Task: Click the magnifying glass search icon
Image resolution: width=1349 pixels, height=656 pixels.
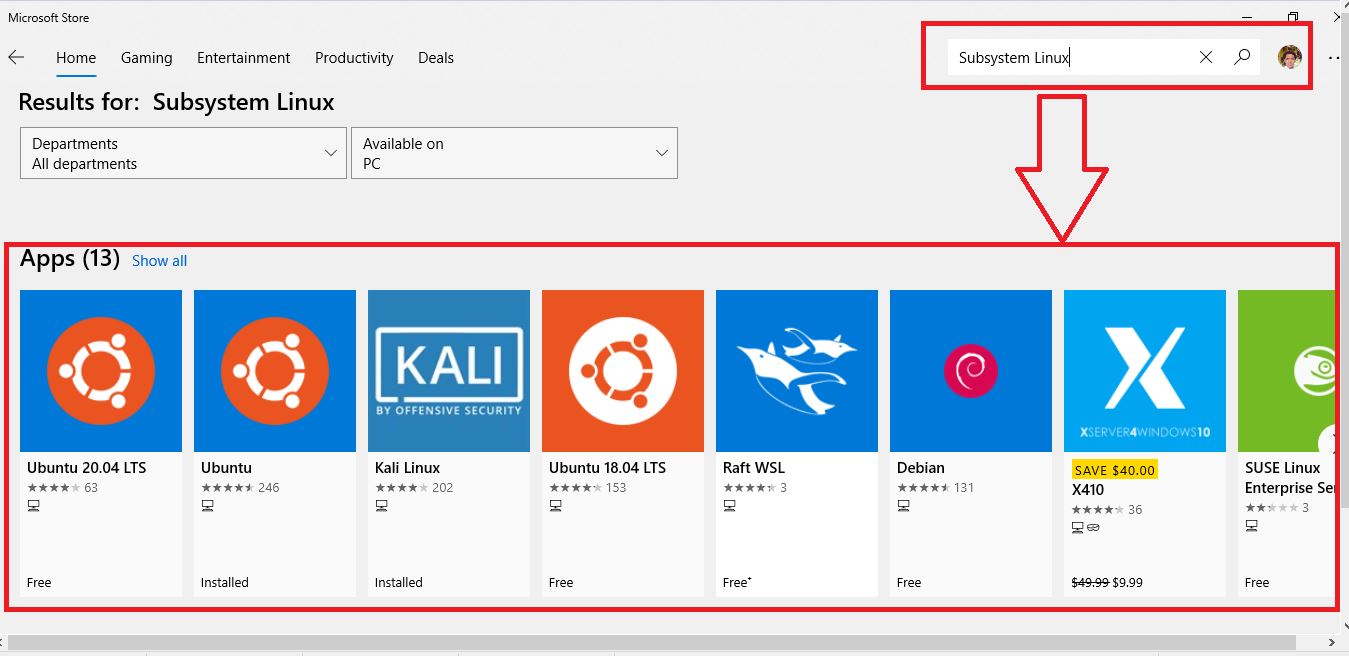Action: 1242,57
